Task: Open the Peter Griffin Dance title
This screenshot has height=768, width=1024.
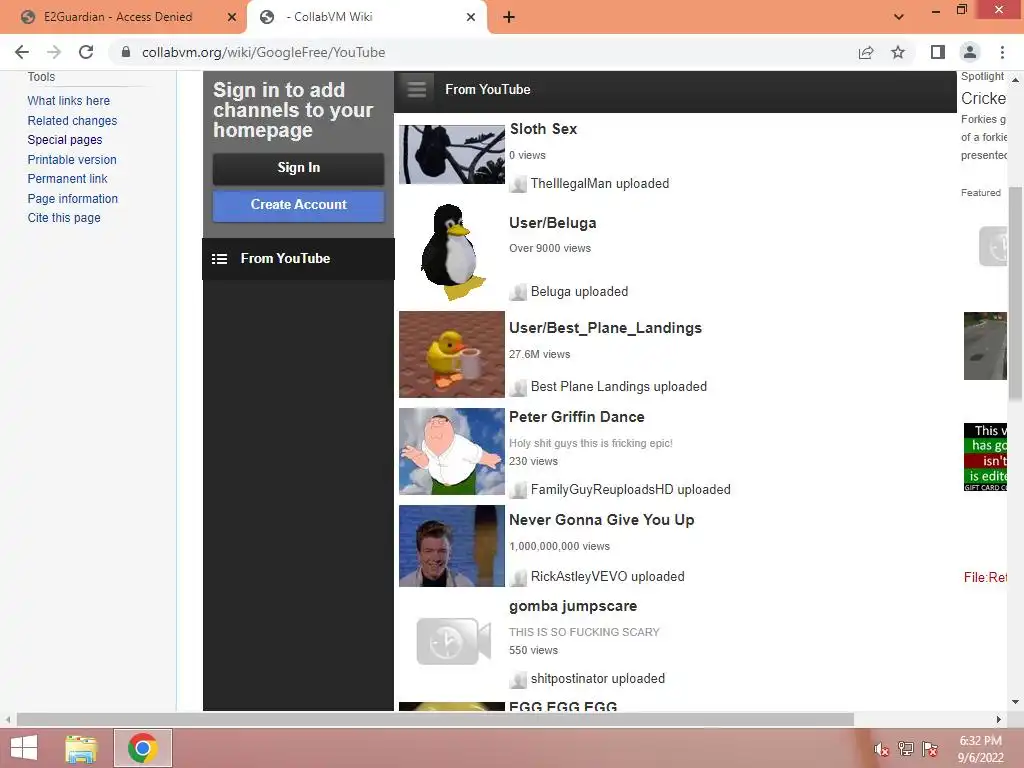Action: tap(577, 417)
